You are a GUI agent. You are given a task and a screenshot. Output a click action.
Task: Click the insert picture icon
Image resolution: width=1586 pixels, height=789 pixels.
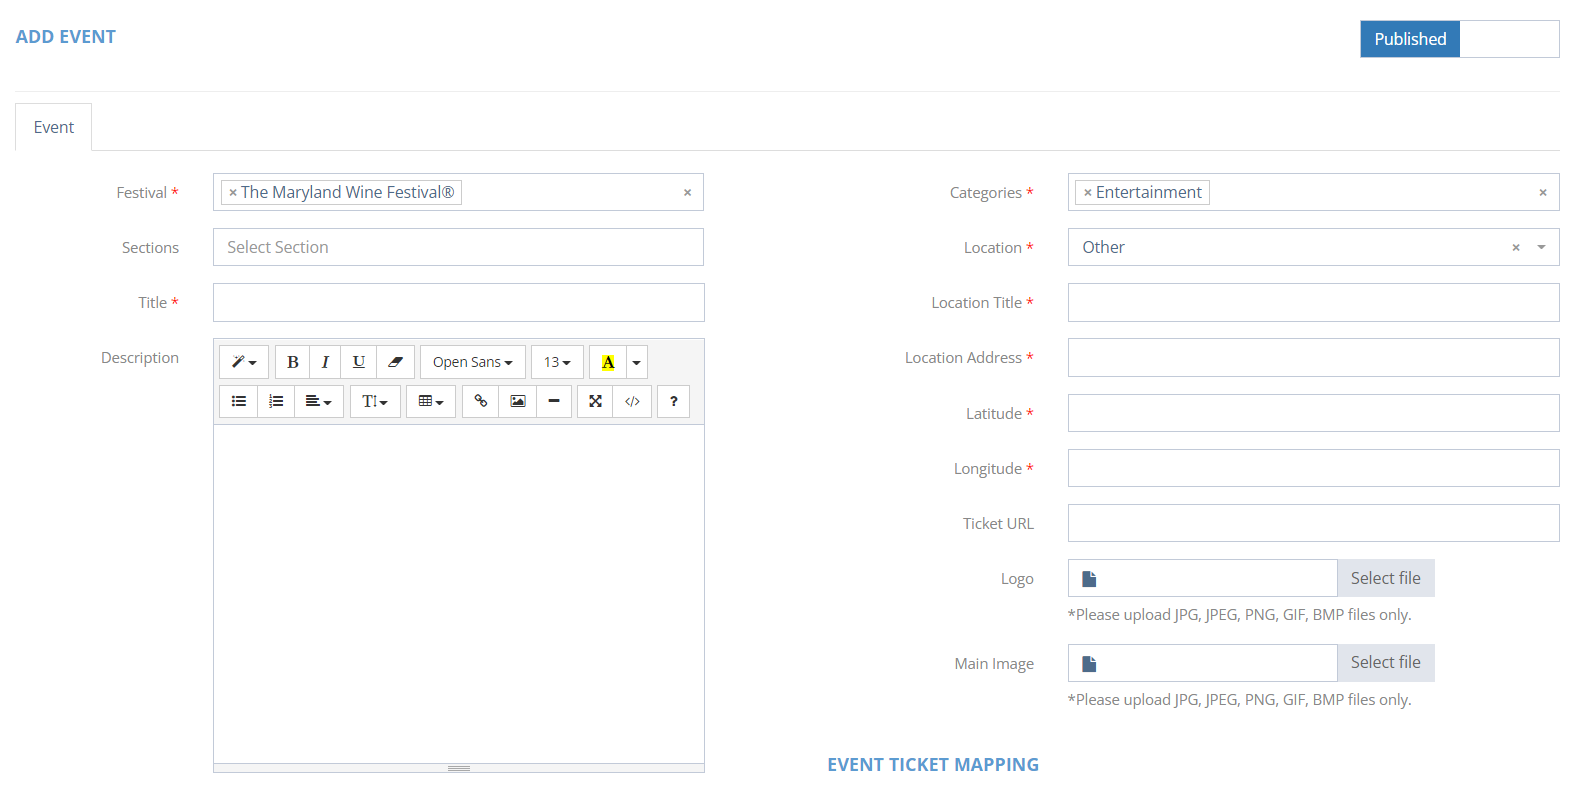518,401
